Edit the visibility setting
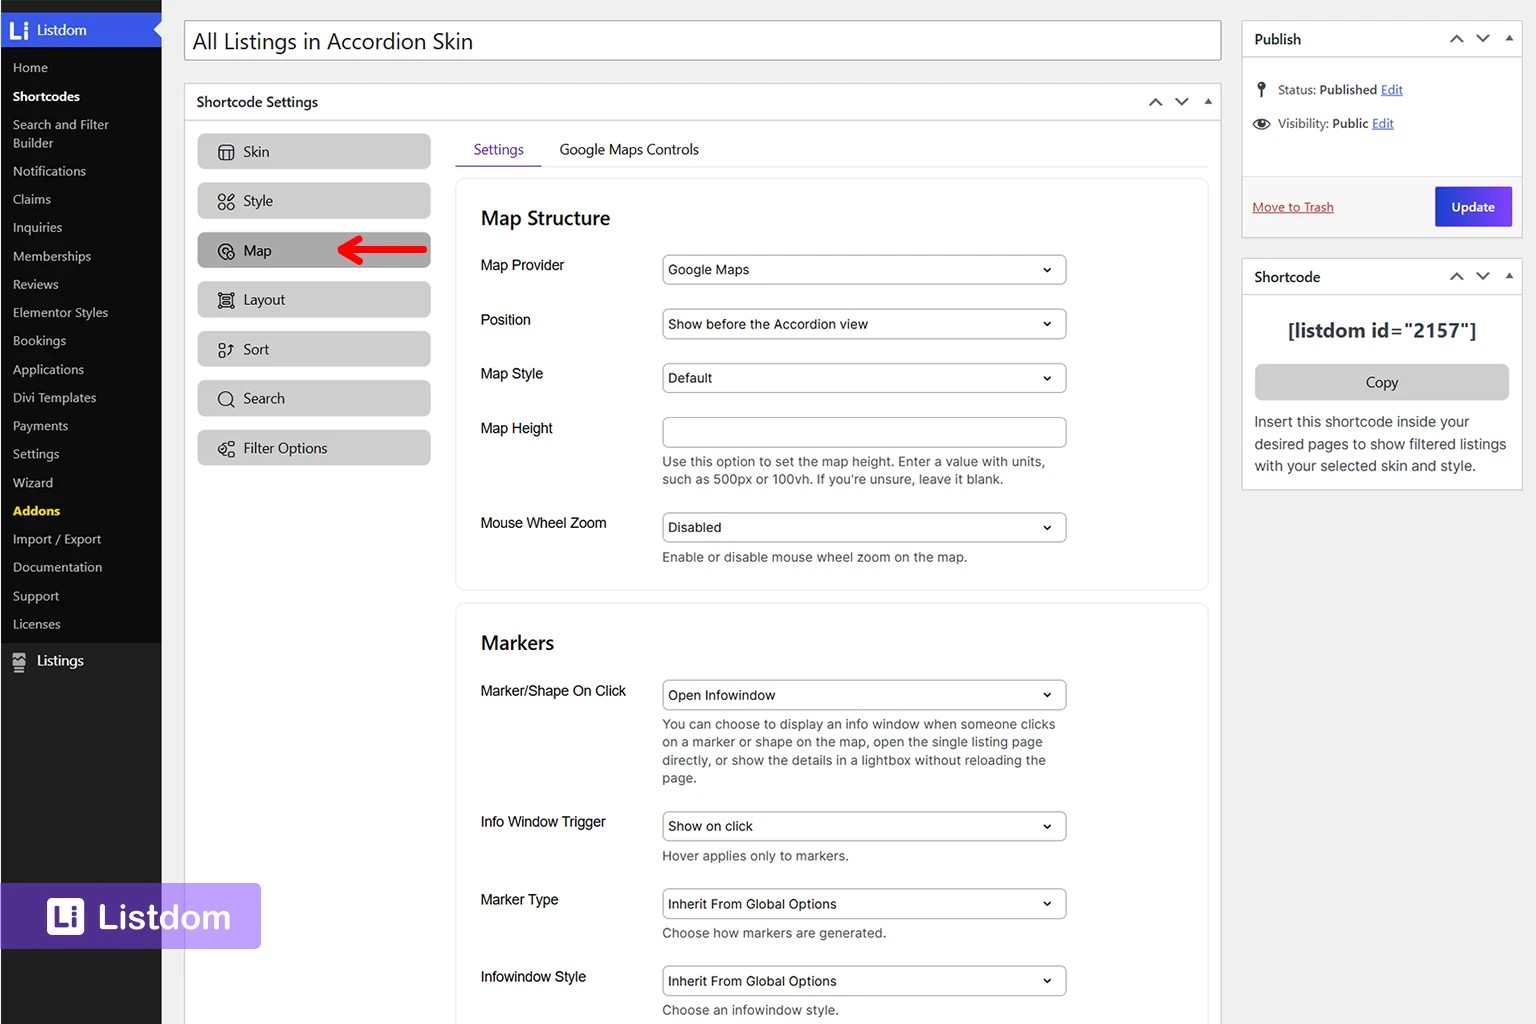Screen dimensions: 1536x1024 click(x=1383, y=124)
